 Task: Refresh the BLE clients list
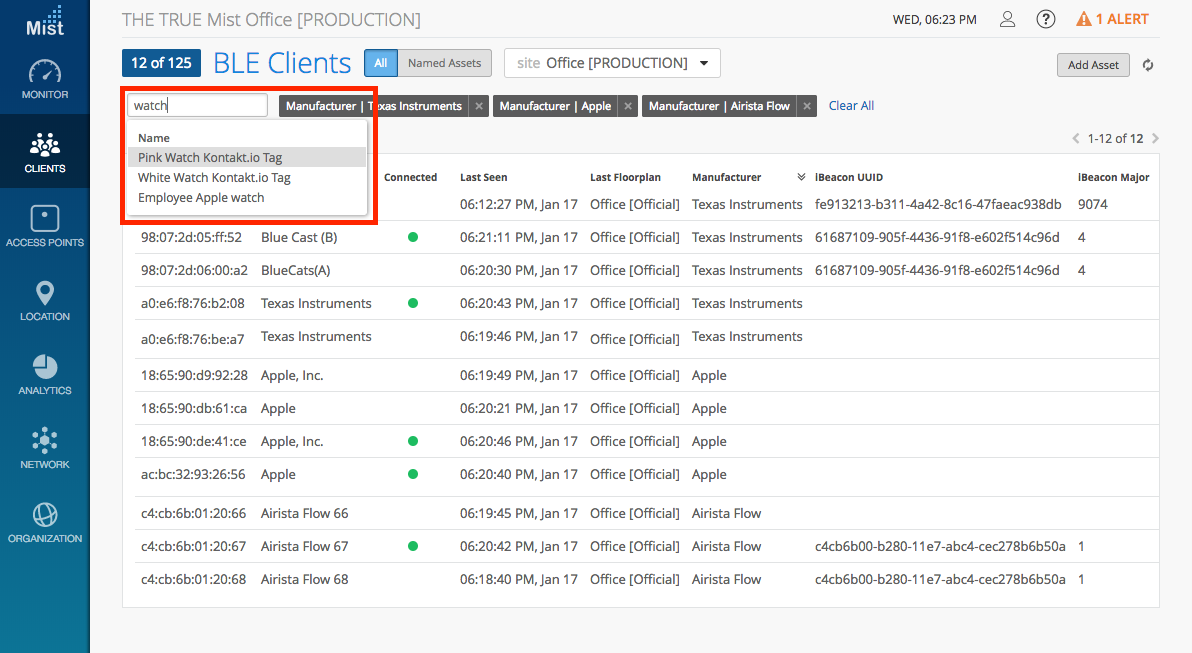[x=1148, y=65]
